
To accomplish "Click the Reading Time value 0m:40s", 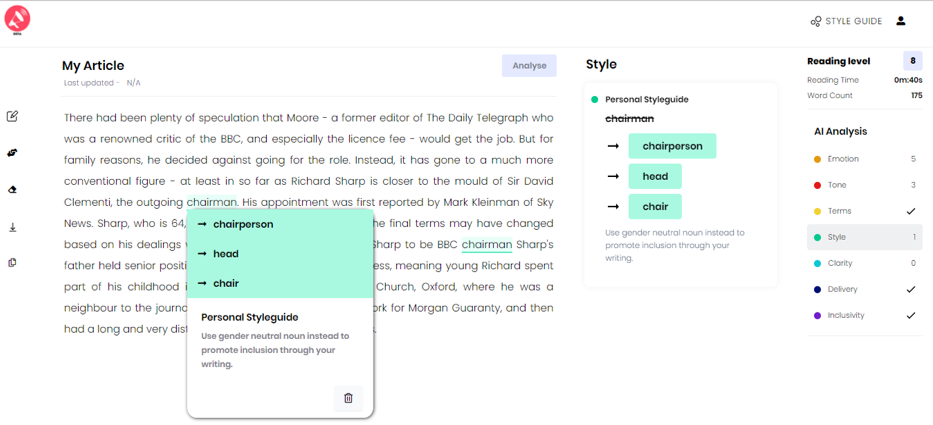I will 908,80.
